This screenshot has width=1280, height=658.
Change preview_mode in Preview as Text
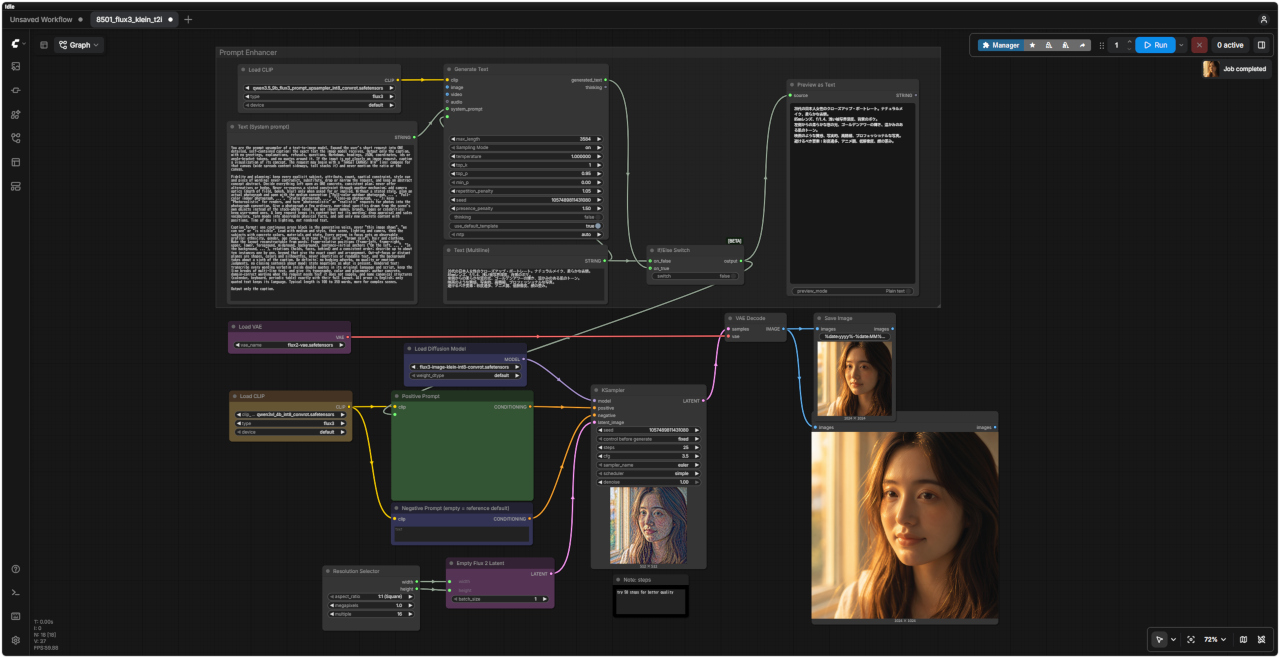(853, 291)
